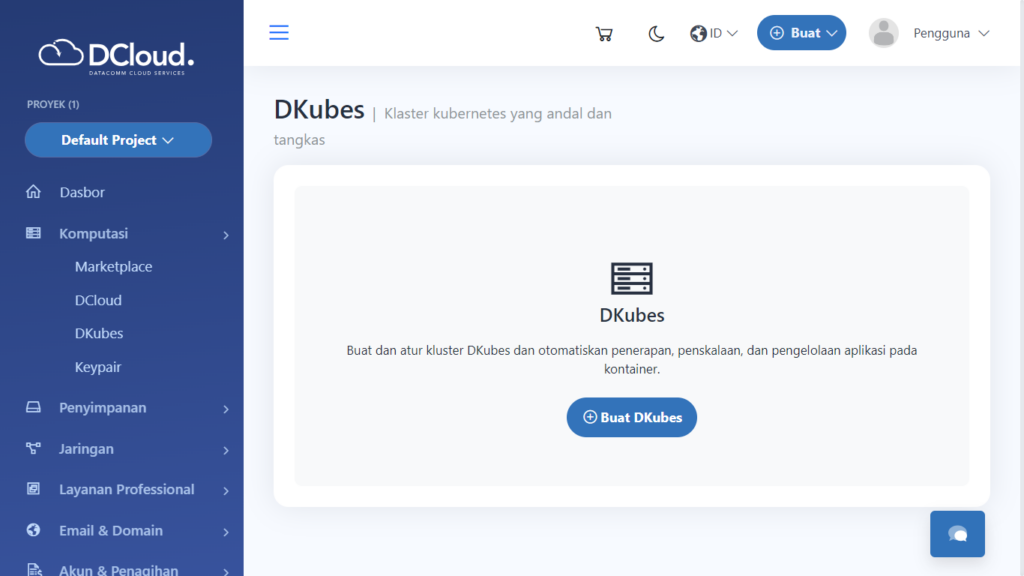Click the 'Klaster kubernetes yang andal' subtitle
Image resolution: width=1024 pixels, height=576 pixels.
[x=443, y=127]
